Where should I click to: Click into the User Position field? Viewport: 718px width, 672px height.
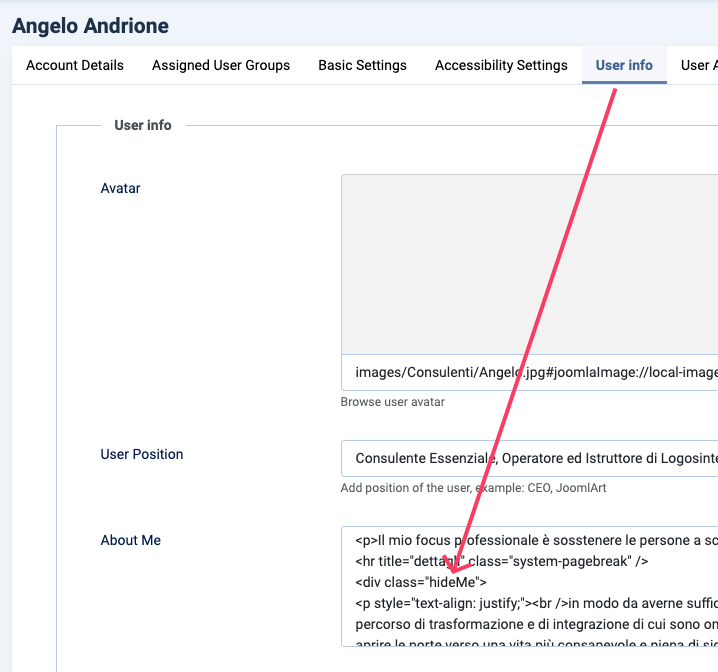(x=530, y=459)
